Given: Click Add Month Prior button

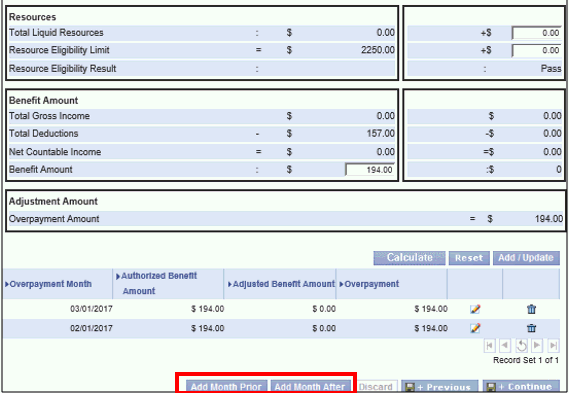Looking at the screenshot, I should [226, 386].
